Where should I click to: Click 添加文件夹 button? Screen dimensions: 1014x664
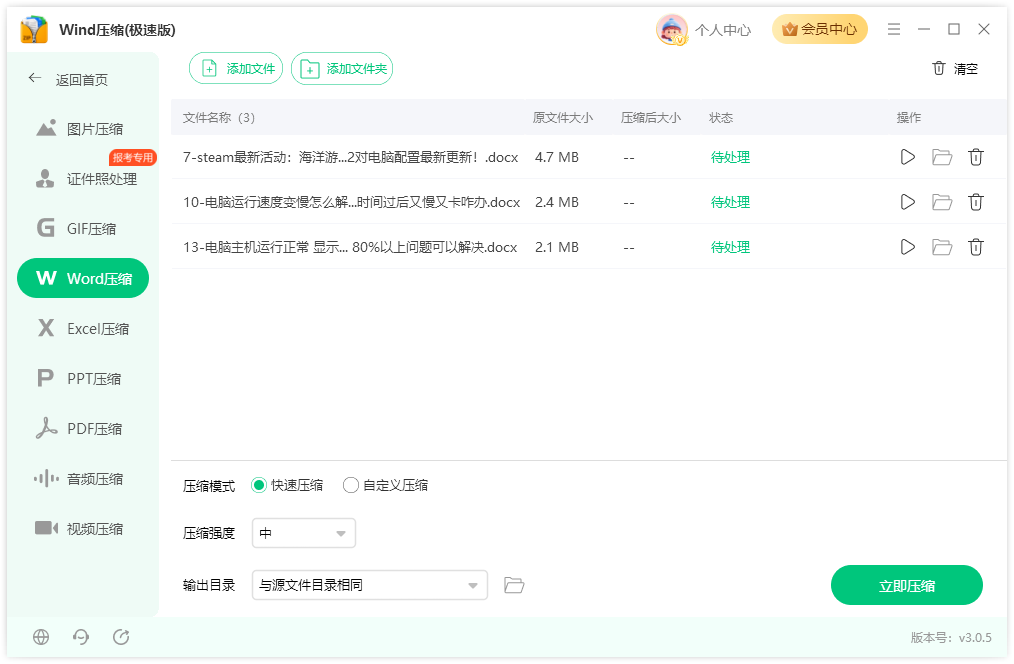pyautogui.click(x=342, y=69)
